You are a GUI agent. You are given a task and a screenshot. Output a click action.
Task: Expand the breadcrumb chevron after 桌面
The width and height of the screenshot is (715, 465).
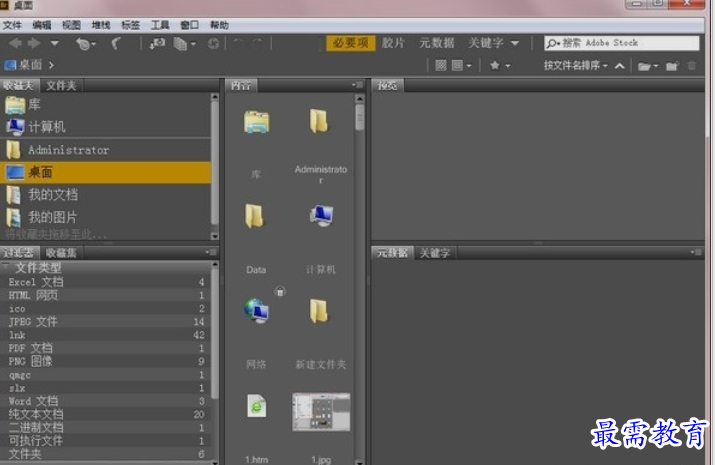click(x=51, y=66)
